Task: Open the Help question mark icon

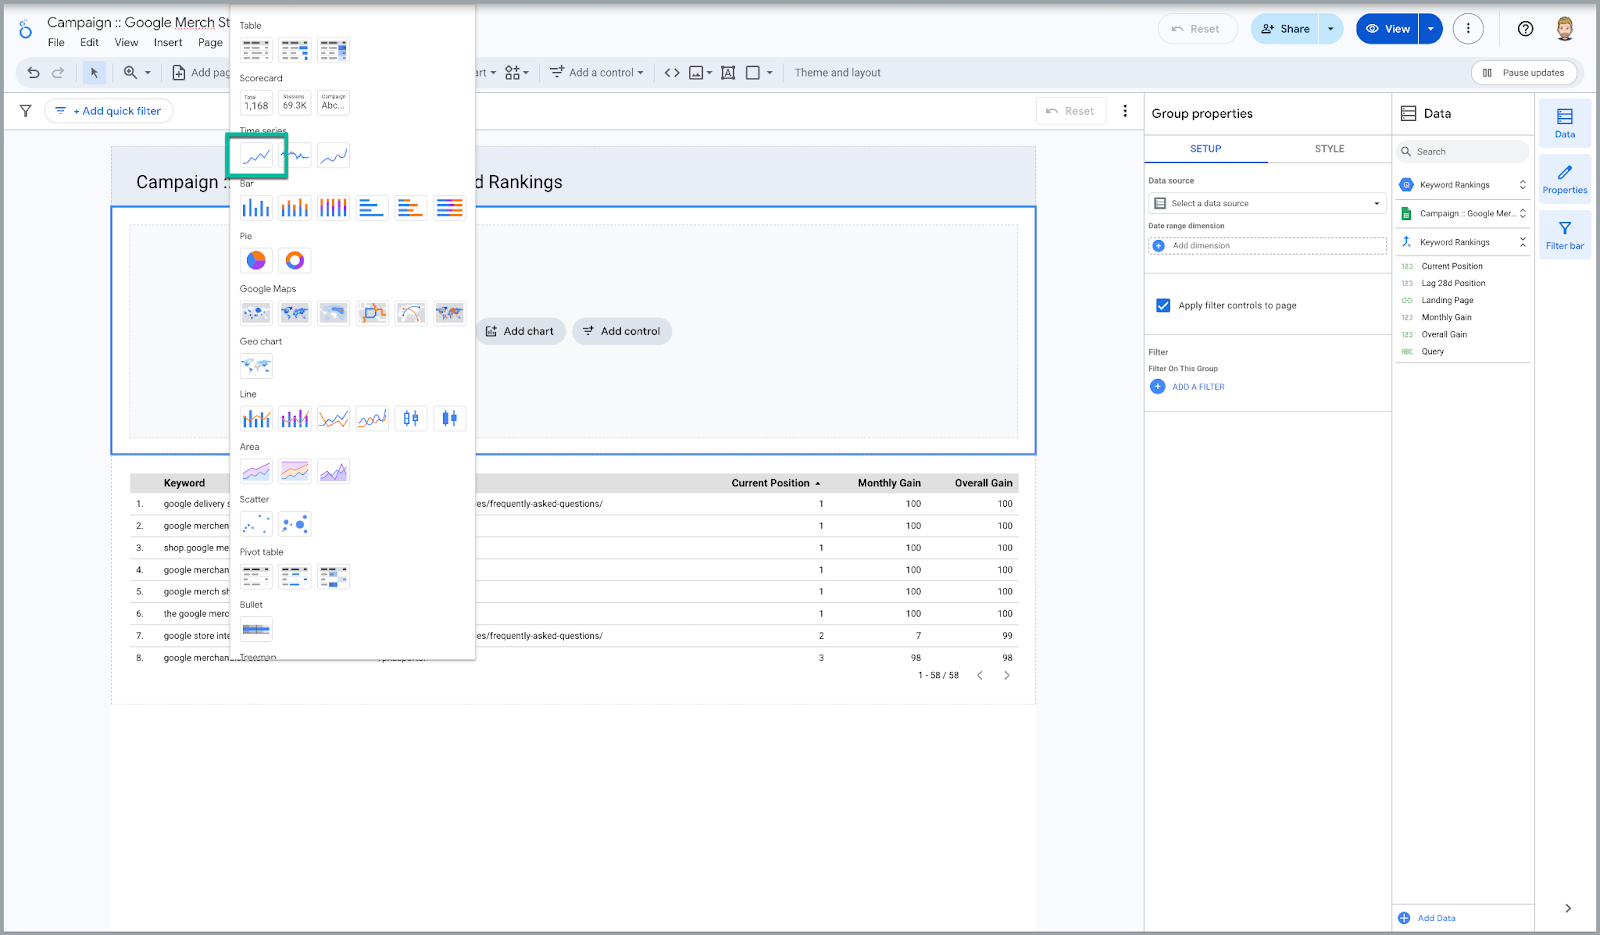Action: (1525, 28)
